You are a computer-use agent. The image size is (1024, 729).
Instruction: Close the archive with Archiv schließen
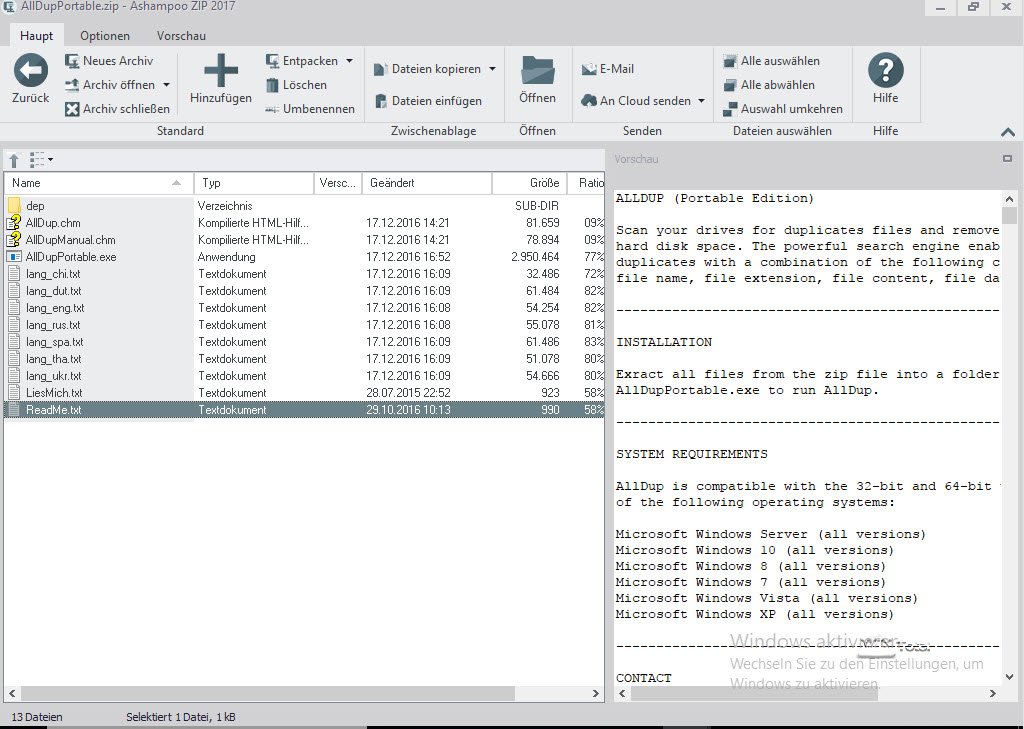(x=117, y=109)
